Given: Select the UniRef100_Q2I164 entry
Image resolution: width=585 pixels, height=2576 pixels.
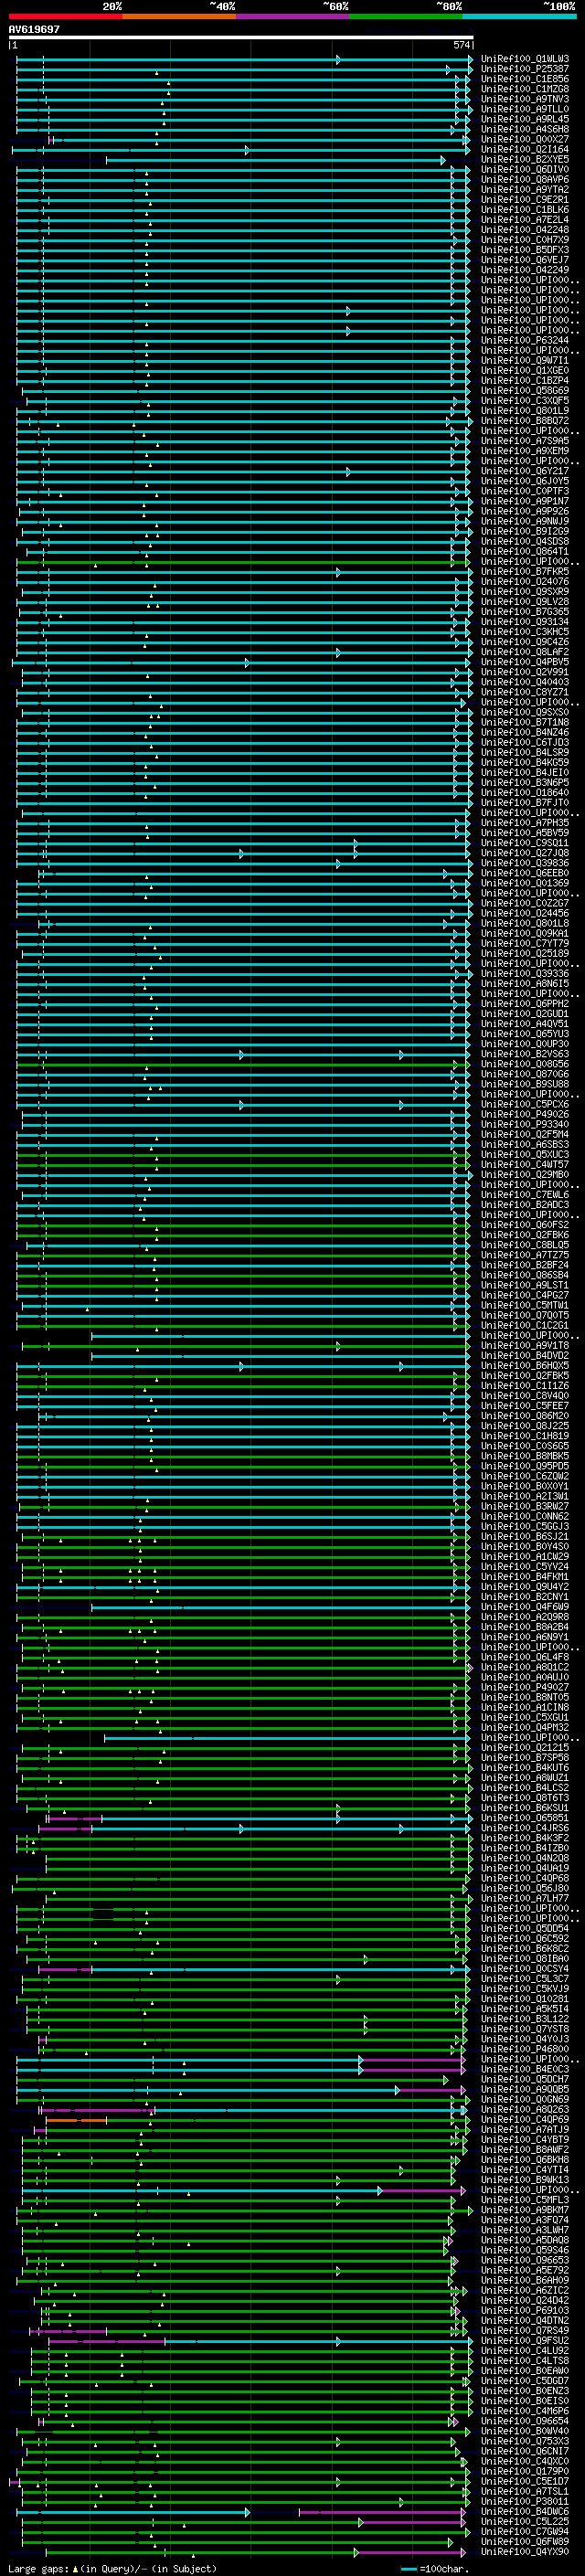Looking at the screenshot, I should click(x=524, y=150).
